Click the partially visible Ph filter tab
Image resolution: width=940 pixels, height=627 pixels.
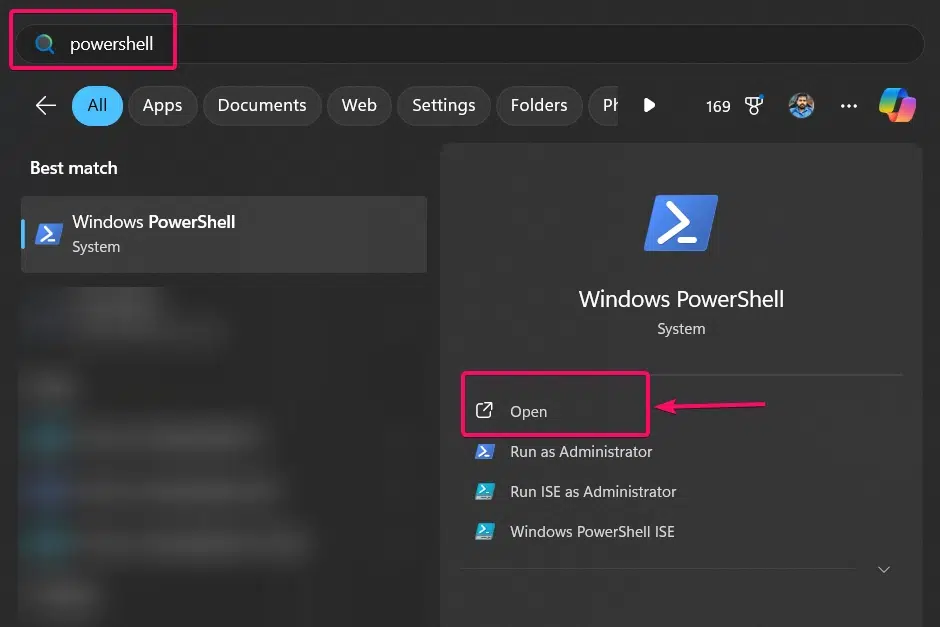[x=604, y=105]
